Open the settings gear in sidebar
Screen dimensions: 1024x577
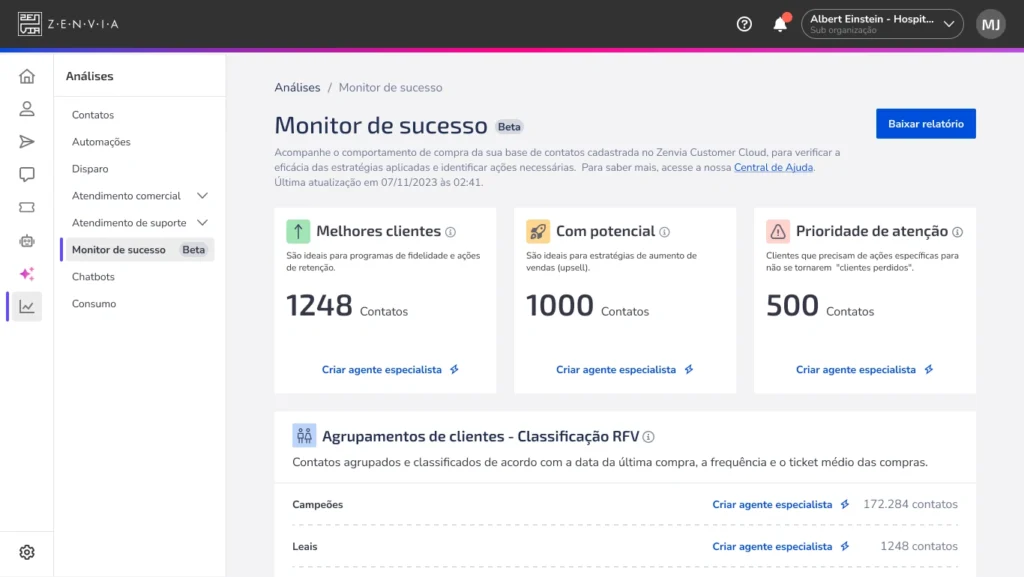pyautogui.click(x=27, y=552)
